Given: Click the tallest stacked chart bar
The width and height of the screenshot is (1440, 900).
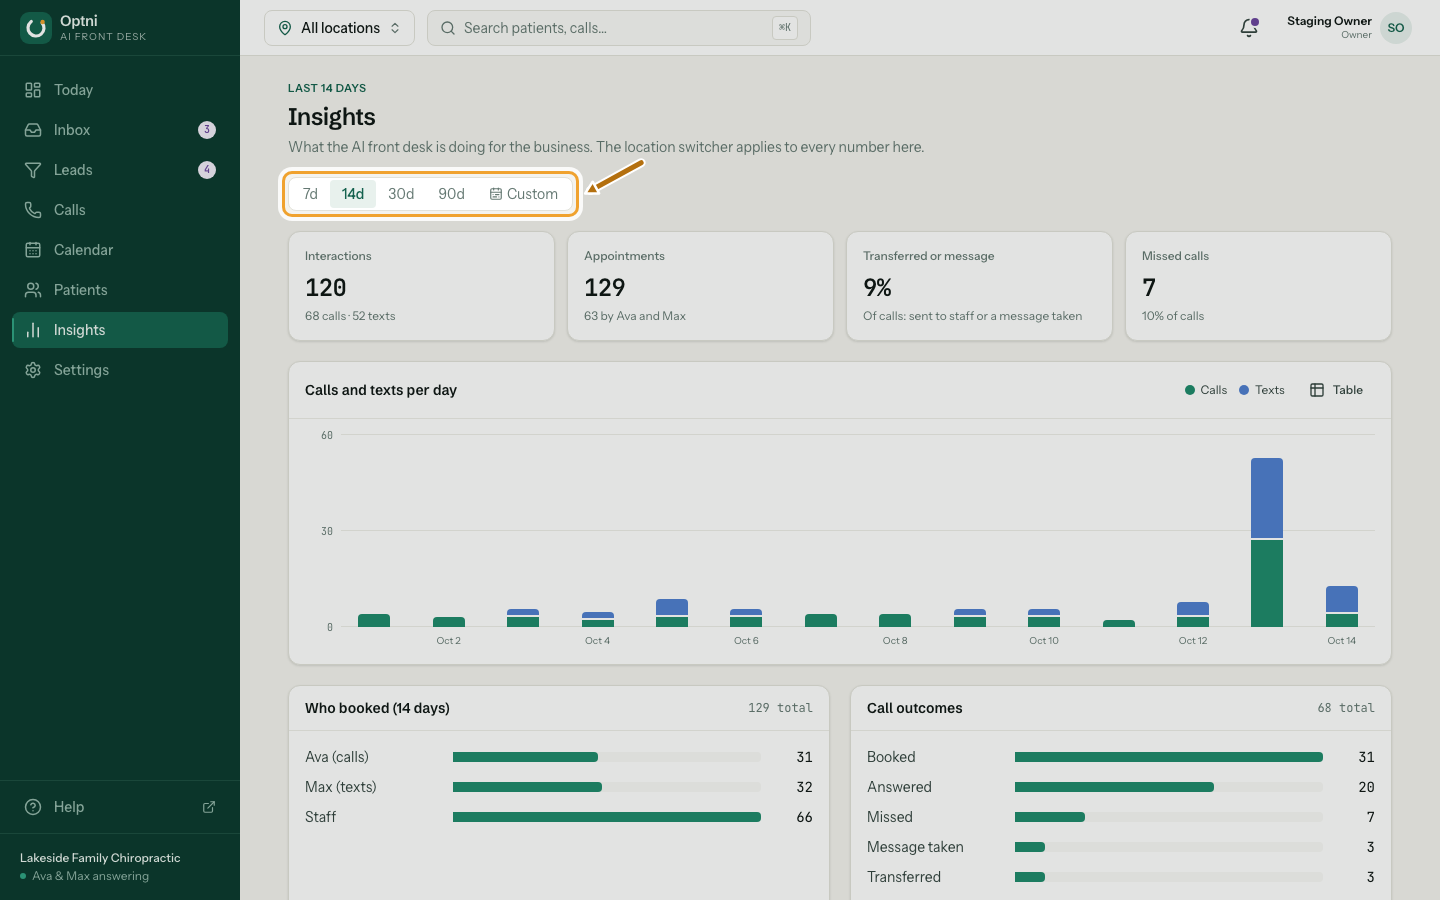Looking at the screenshot, I should 1267,542.
